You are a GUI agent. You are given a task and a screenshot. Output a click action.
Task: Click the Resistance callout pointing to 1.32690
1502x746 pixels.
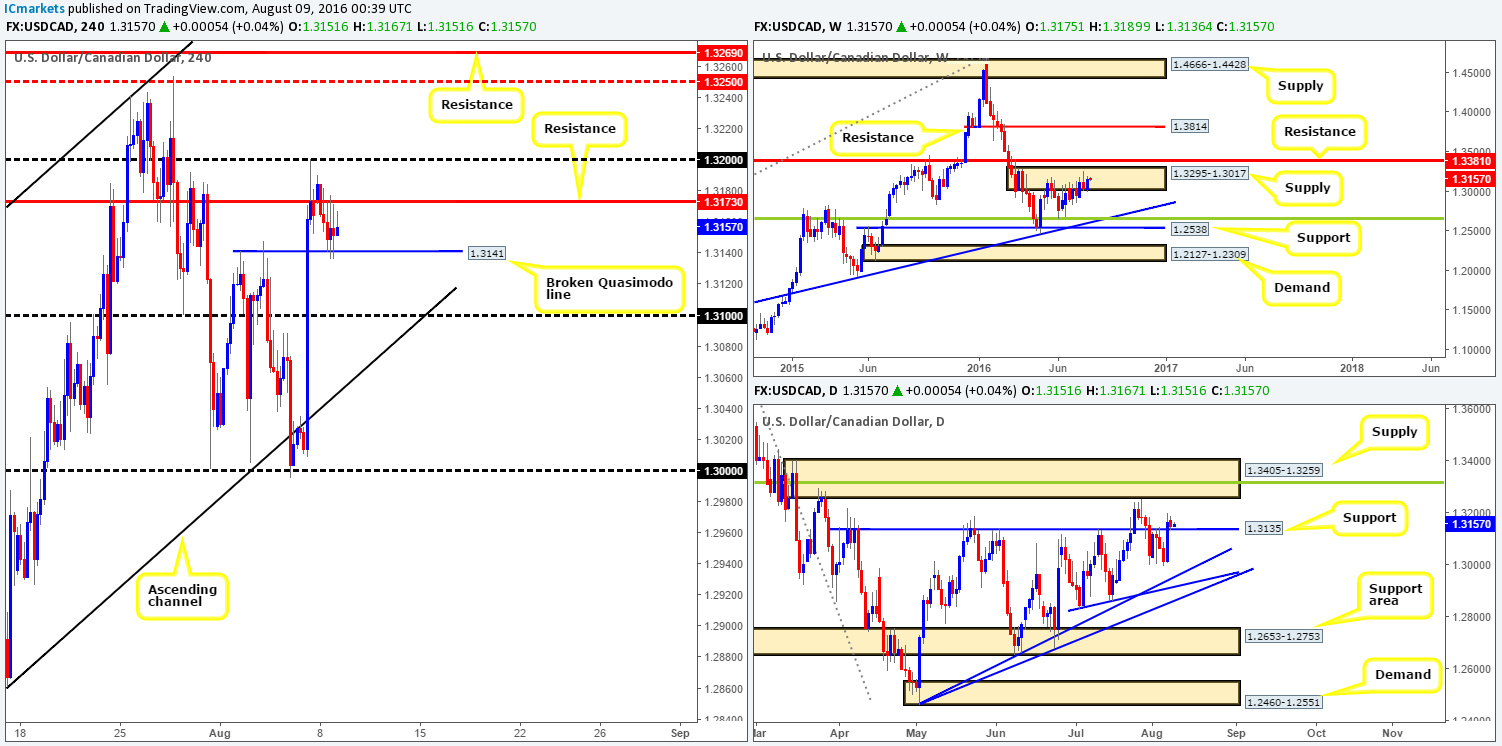pos(475,103)
